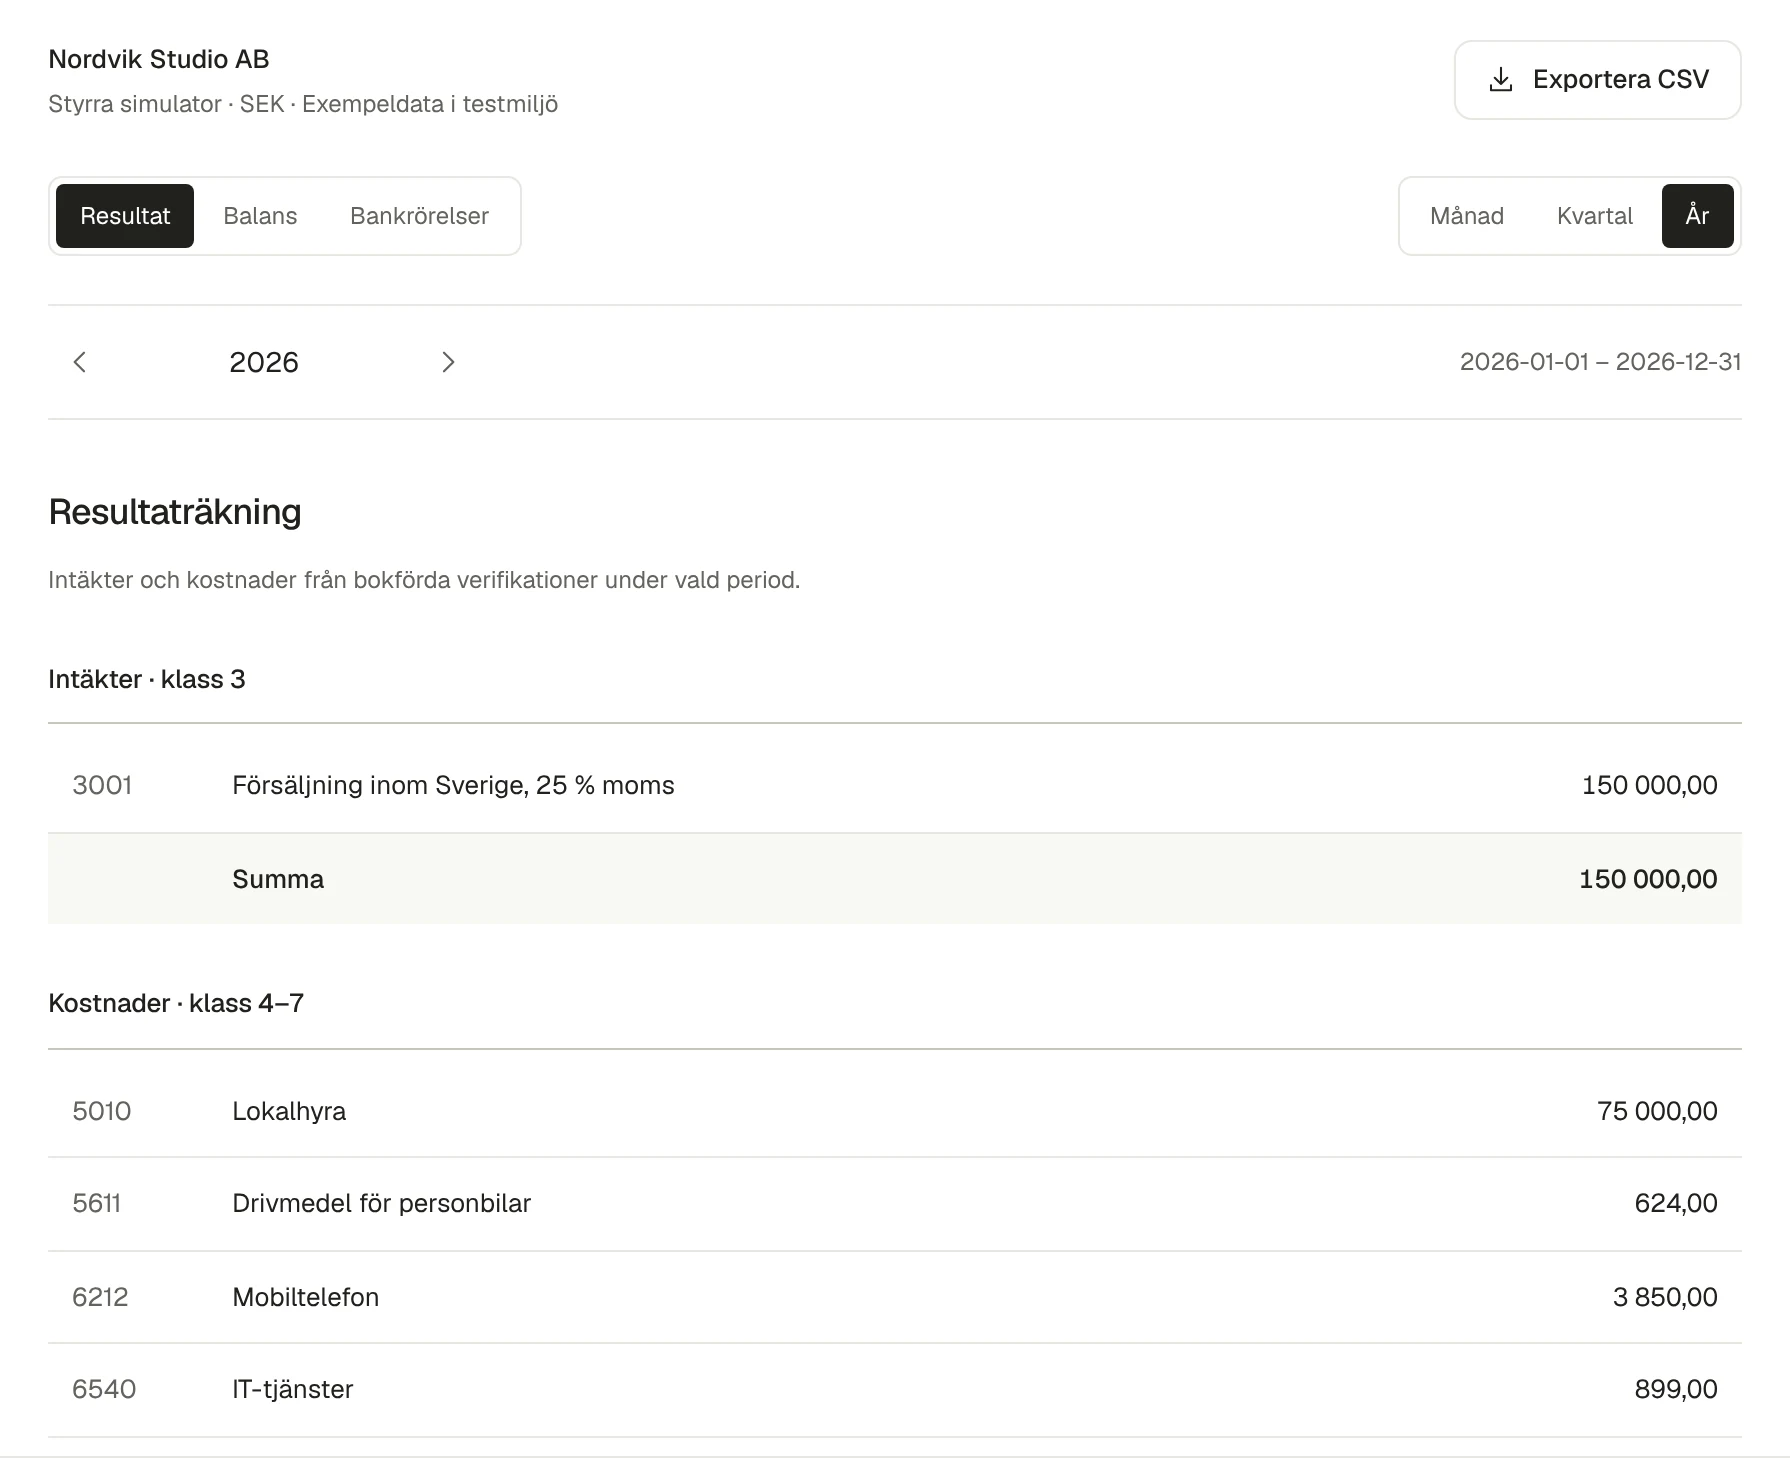Select account number 6540
The width and height of the screenshot is (1790, 1458).
point(104,1389)
